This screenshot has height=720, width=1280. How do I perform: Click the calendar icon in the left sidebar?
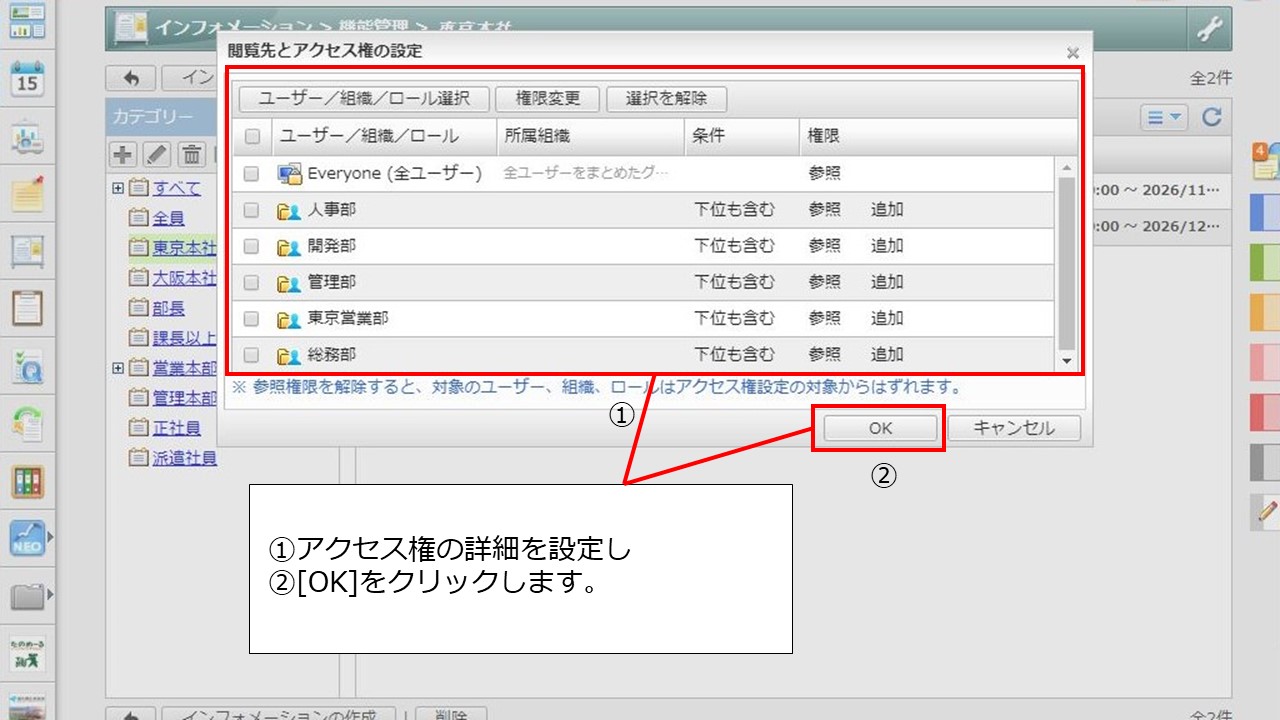click(x=27, y=79)
